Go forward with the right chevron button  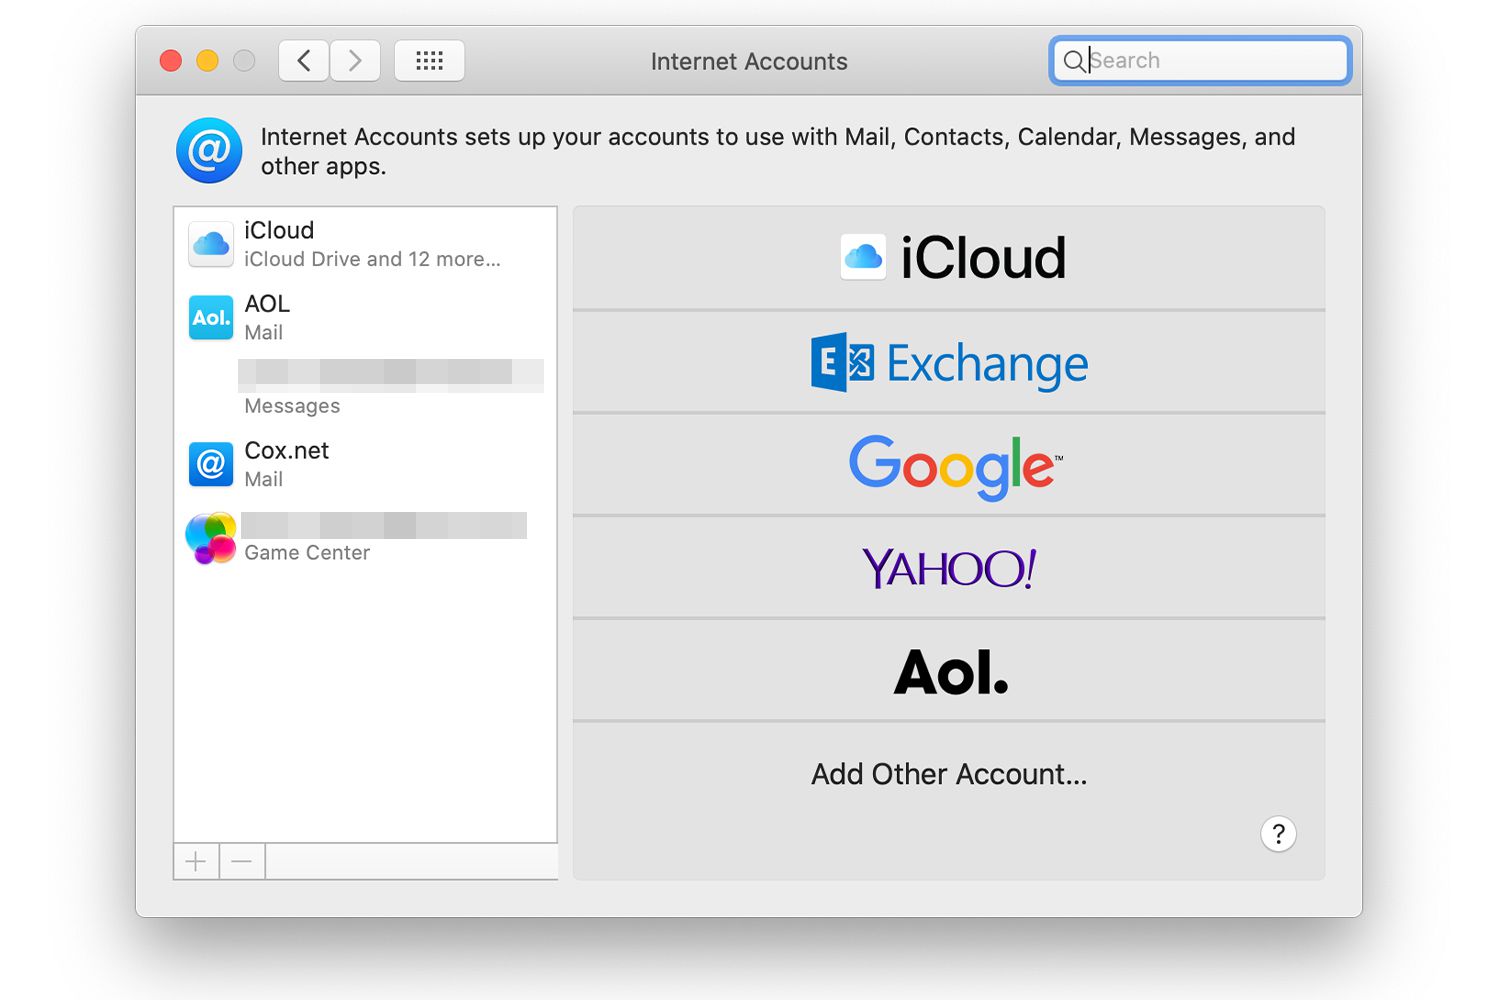[x=355, y=61]
